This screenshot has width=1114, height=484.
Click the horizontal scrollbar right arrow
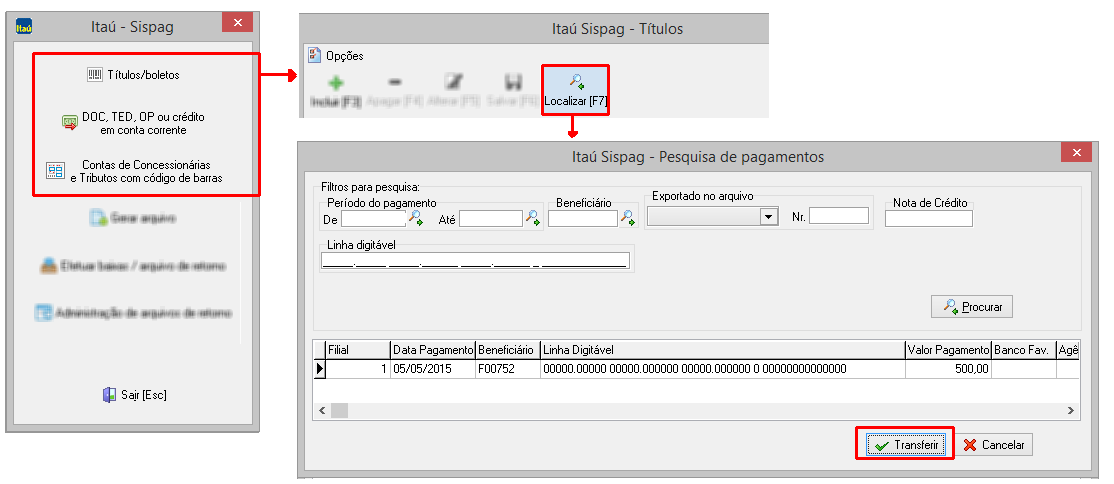point(1071,411)
